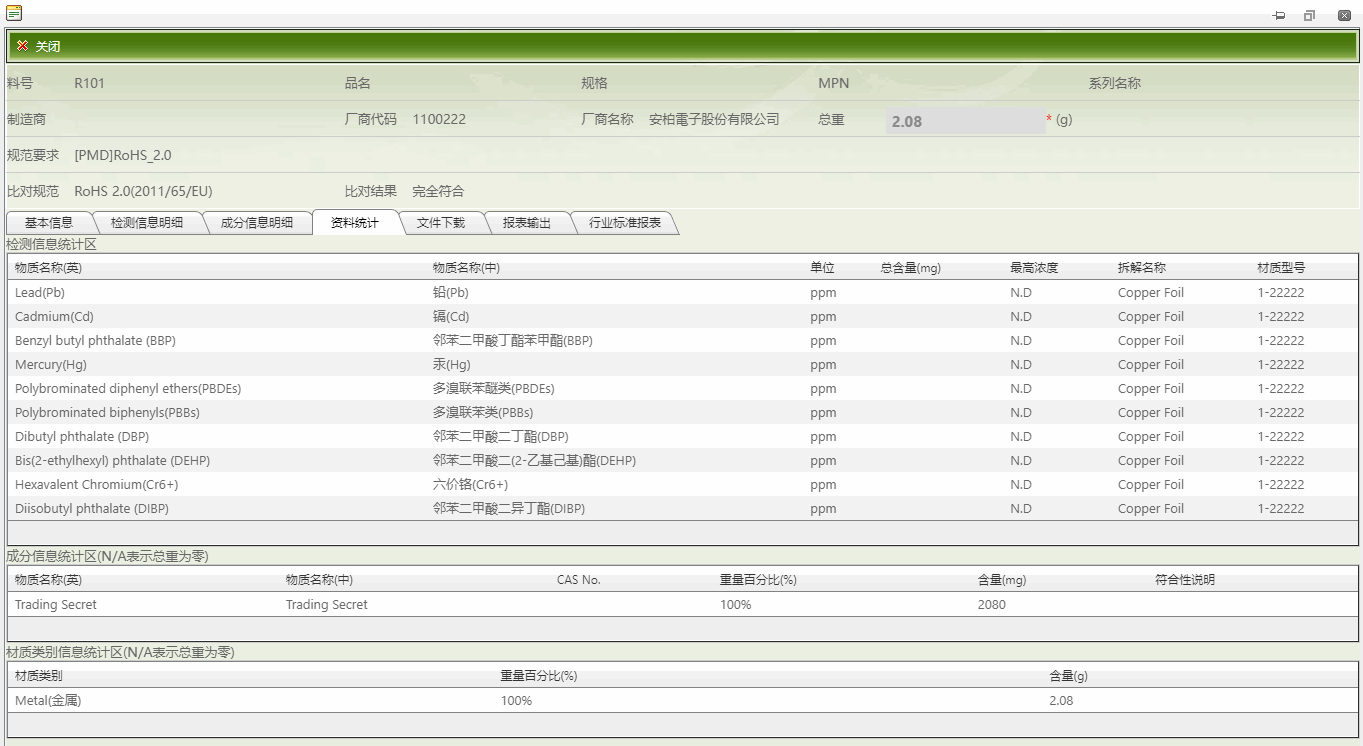
Task: Select the Metal(金属) row
Action: (682, 700)
